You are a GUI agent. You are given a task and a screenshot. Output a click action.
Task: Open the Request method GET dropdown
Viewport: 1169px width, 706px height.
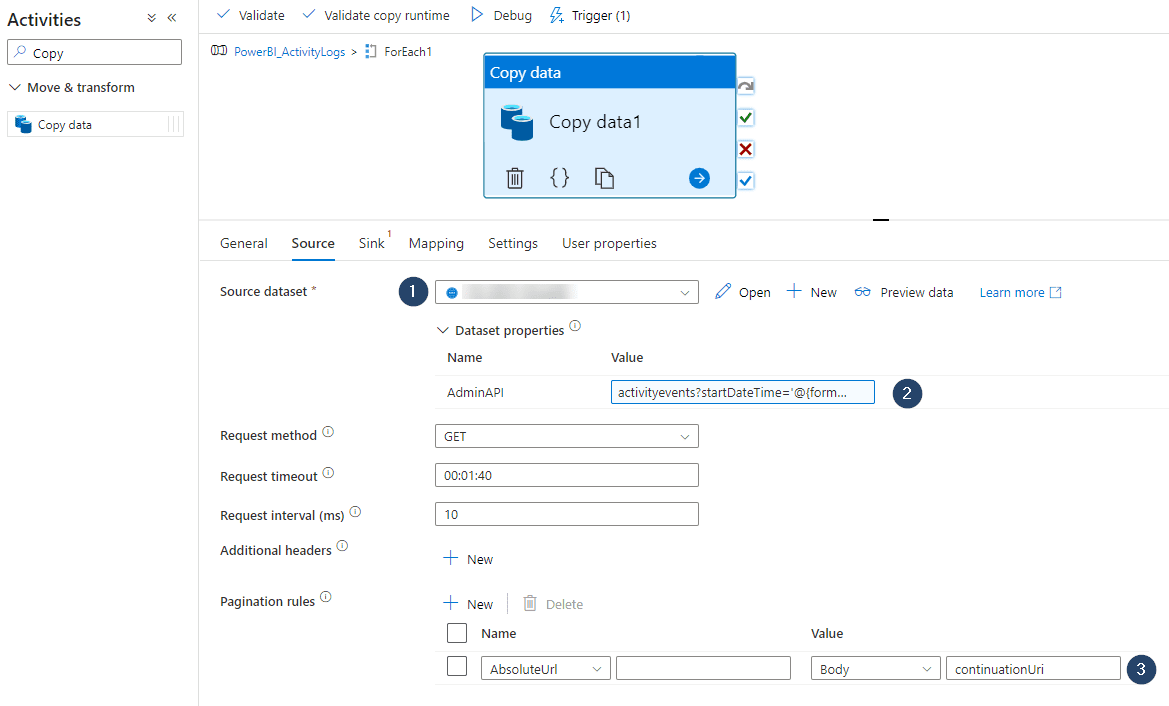tap(566, 436)
